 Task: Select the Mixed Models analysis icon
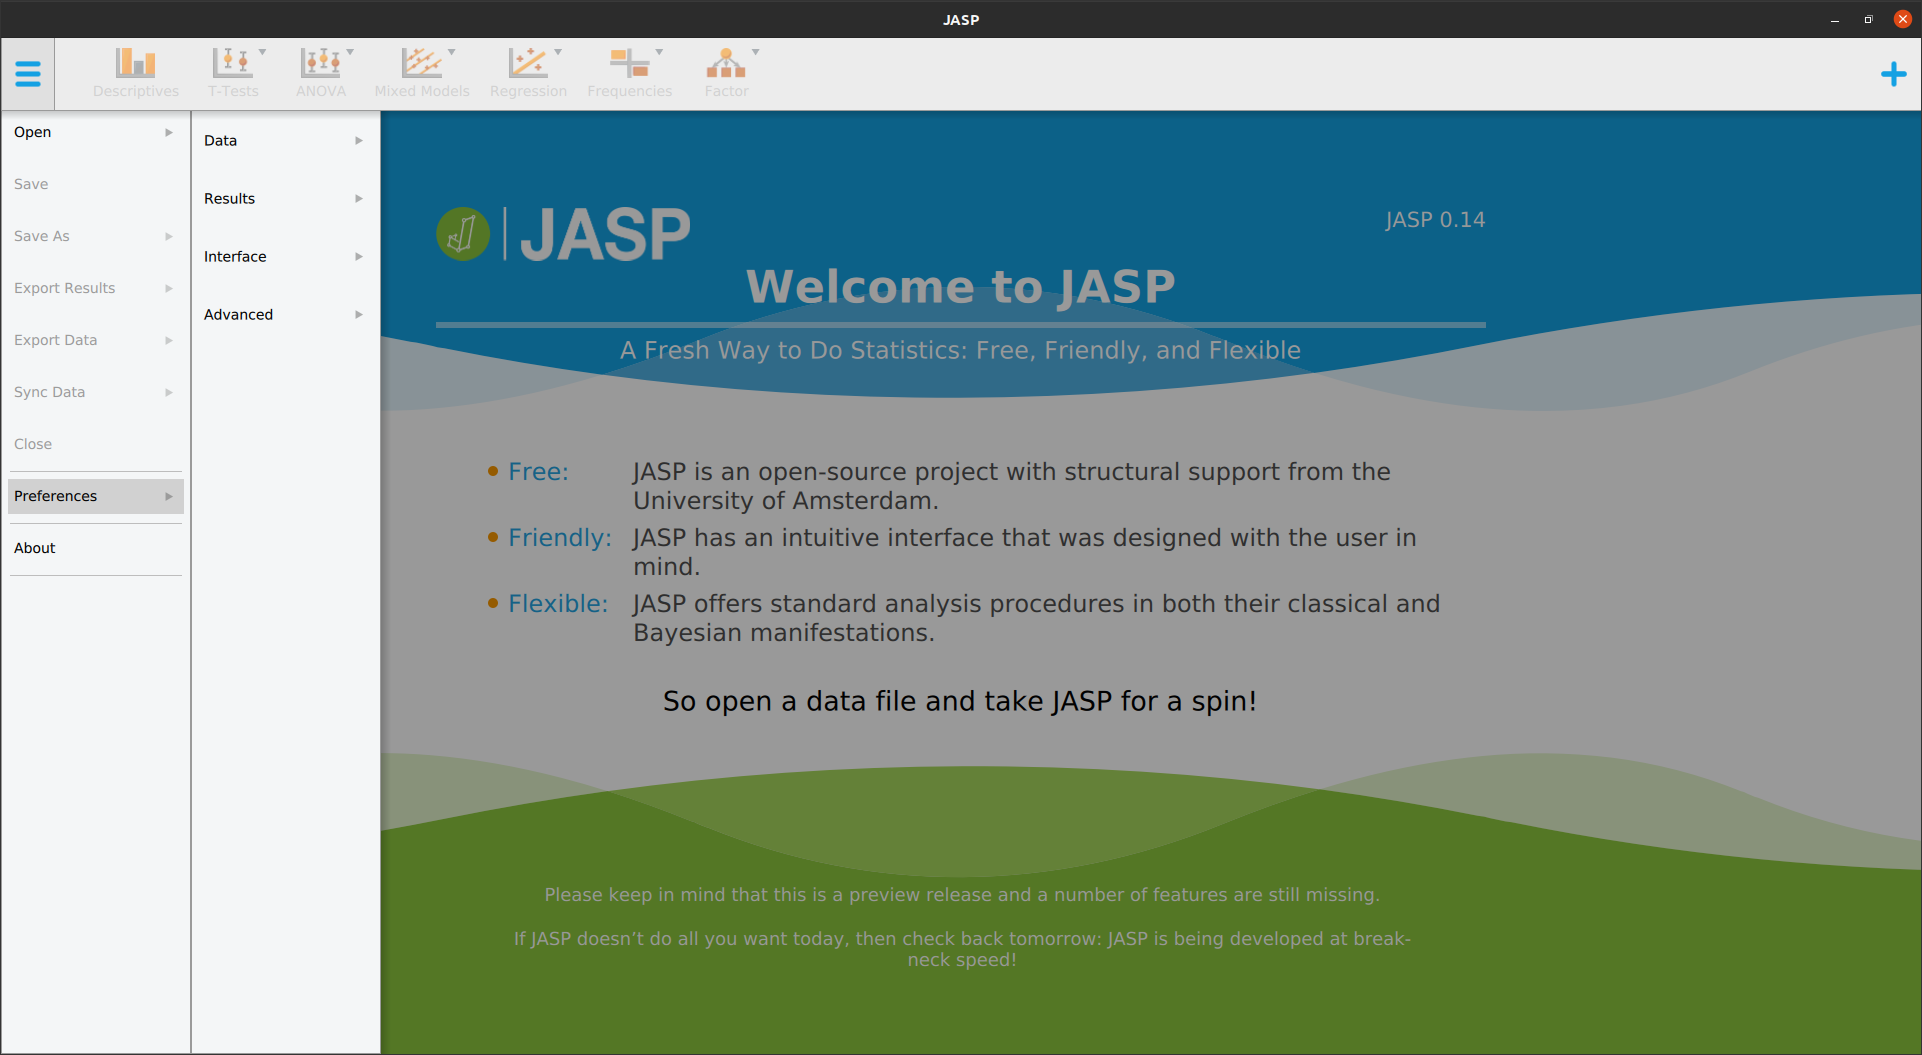click(x=422, y=71)
